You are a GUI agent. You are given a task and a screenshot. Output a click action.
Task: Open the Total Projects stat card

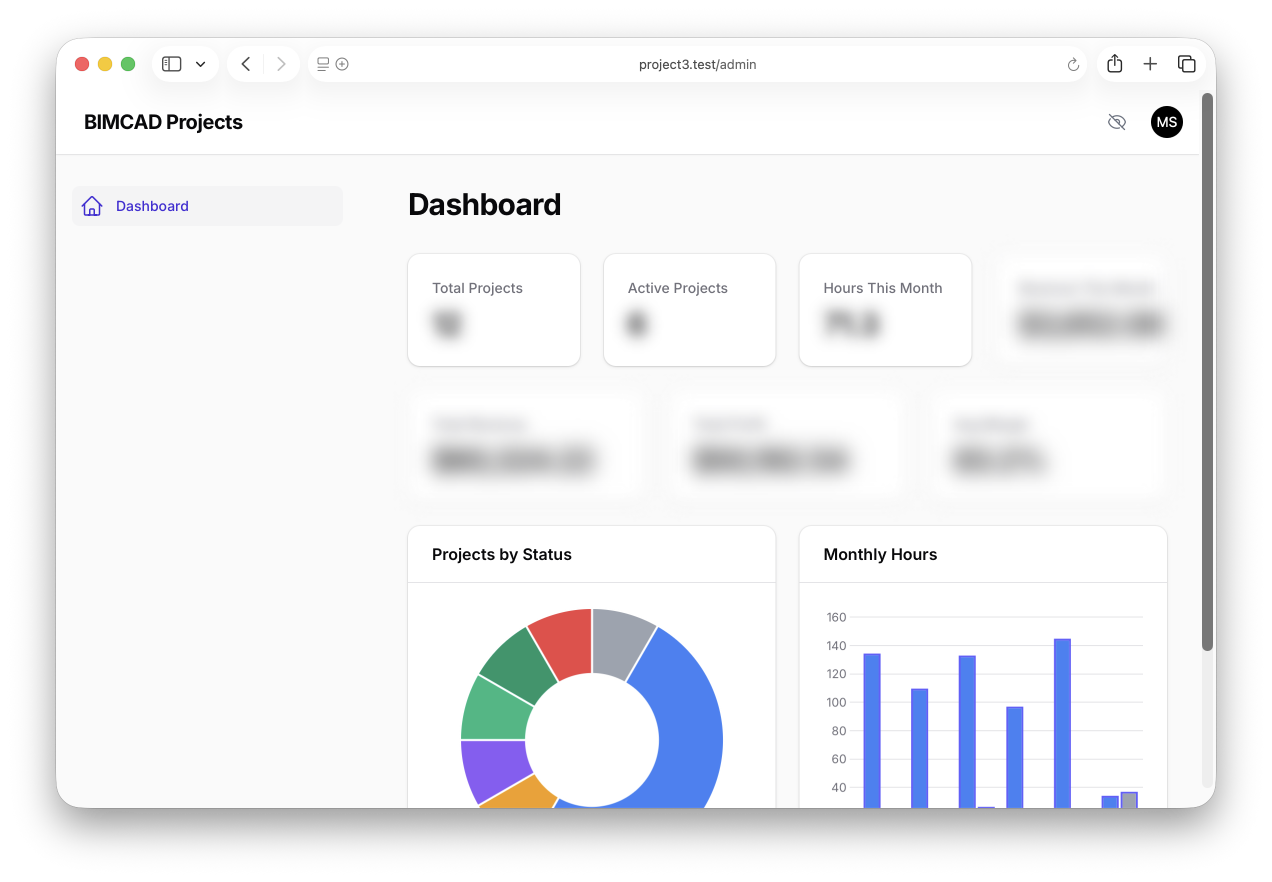(494, 310)
